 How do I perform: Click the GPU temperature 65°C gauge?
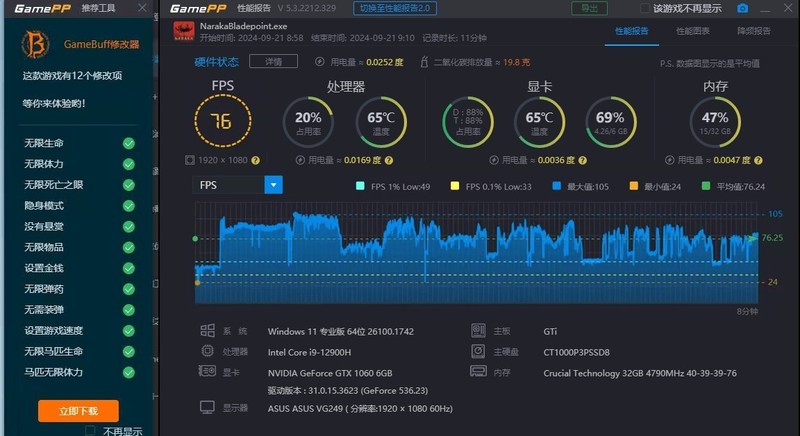point(539,122)
